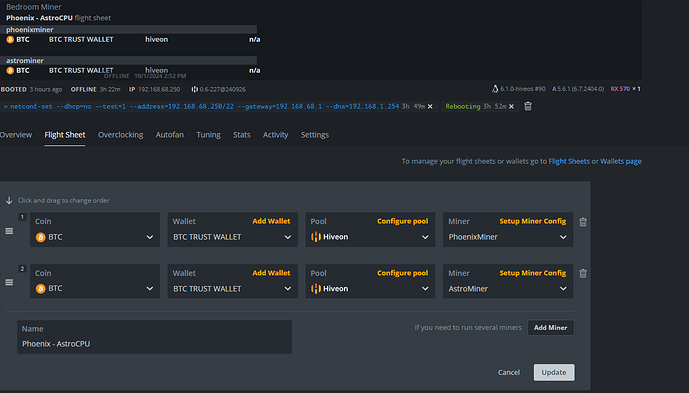Click Add Wallet in row 2
Image resolution: width=689 pixels, height=393 pixels.
(x=271, y=273)
